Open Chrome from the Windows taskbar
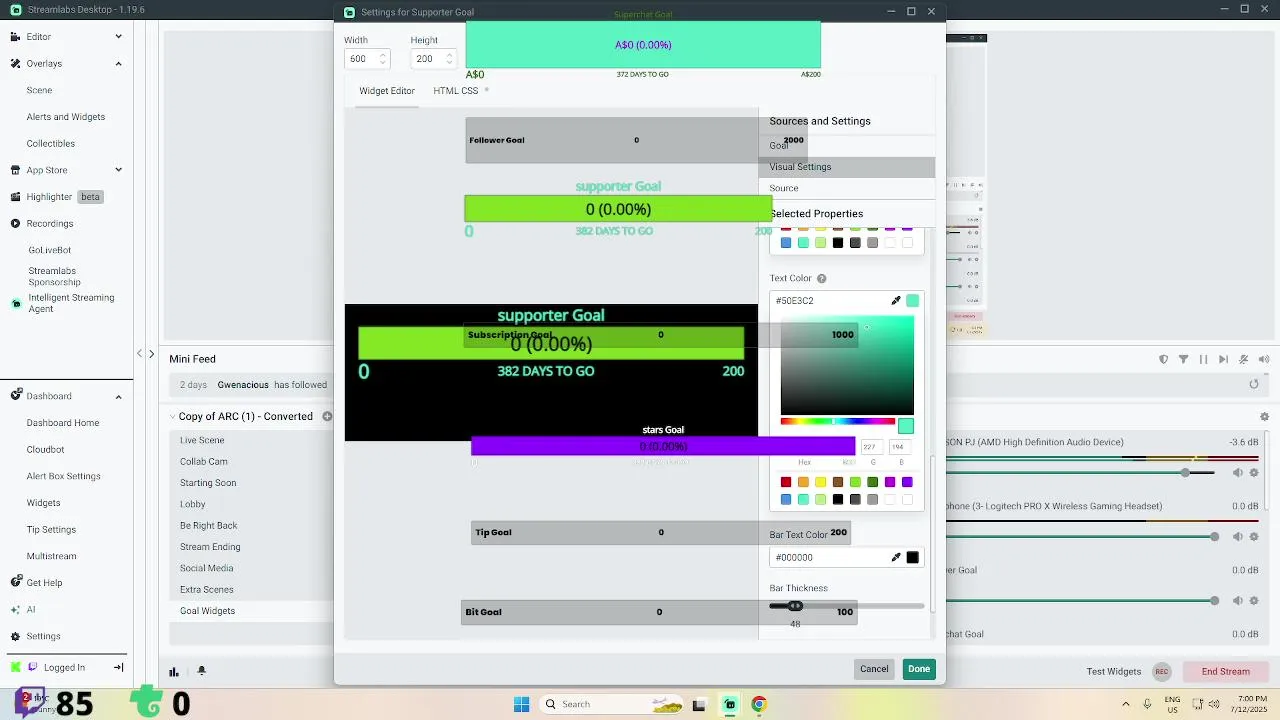This screenshot has height=720, width=1280. point(759,704)
